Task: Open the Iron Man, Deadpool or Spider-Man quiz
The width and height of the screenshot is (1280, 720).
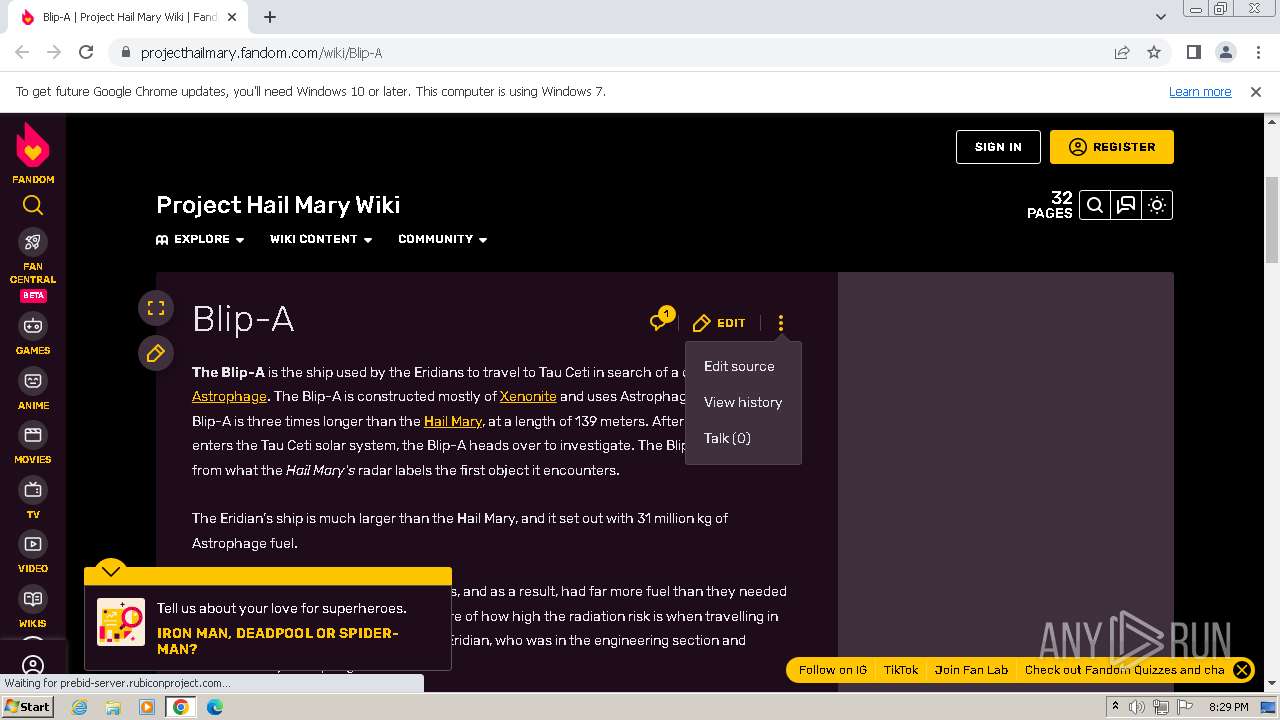Action: 277,641
